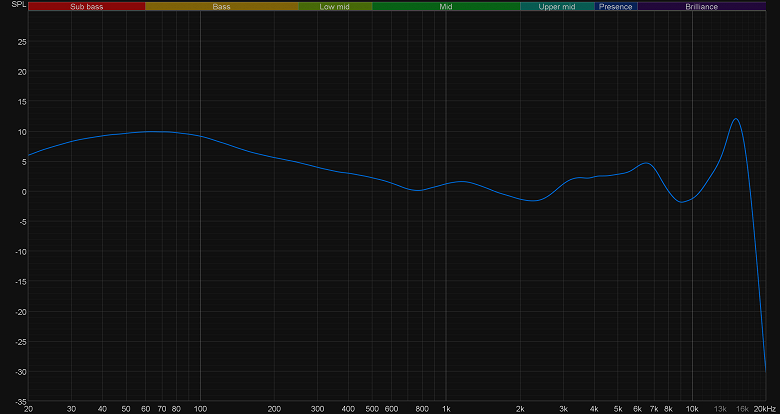Click the 8k frequency axis label

click(x=669, y=409)
